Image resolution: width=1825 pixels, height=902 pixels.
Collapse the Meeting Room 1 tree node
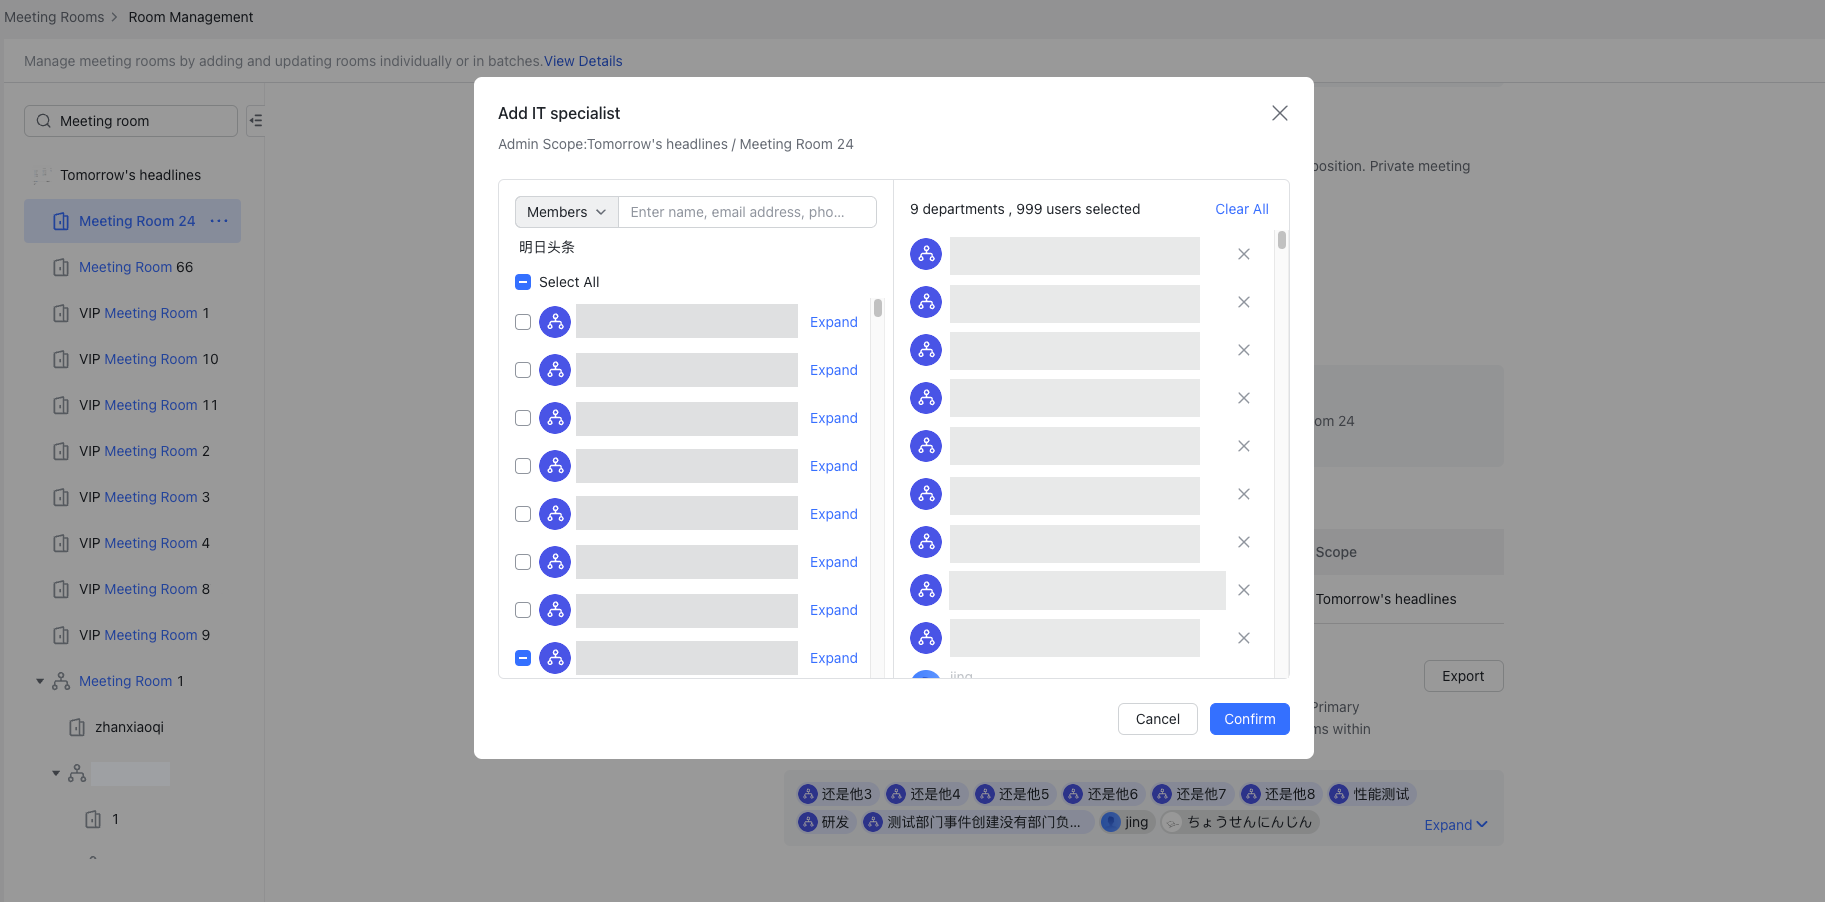pyautogui.click(x=40, y=681)
